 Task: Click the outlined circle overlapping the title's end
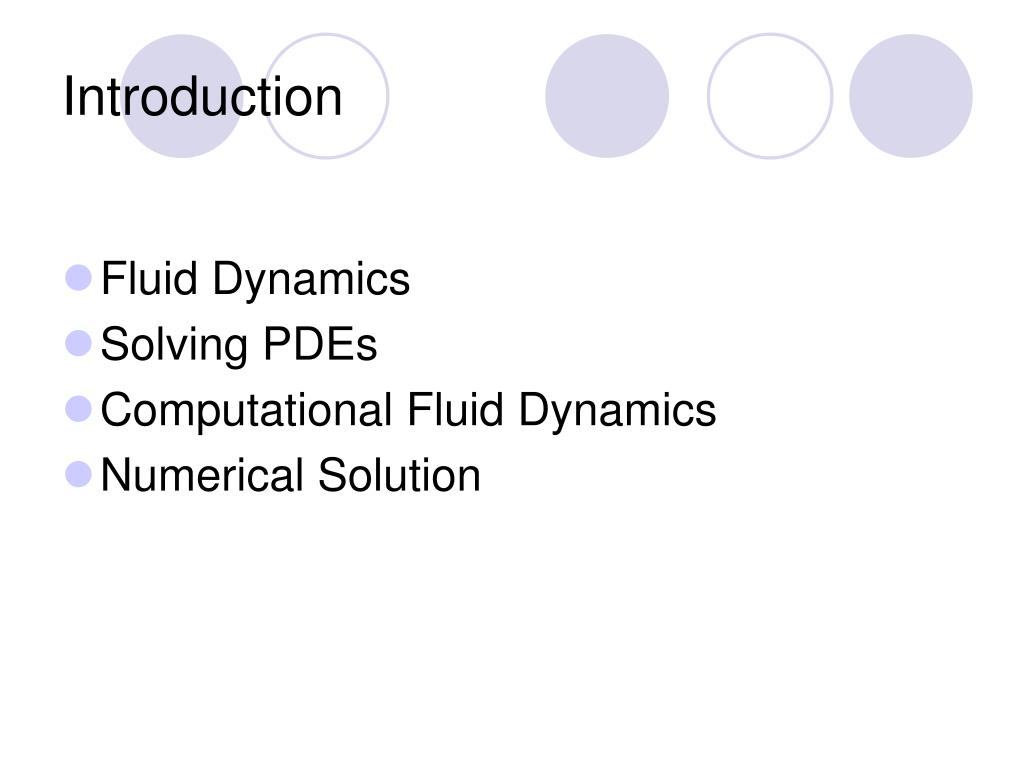pos(326,96)
